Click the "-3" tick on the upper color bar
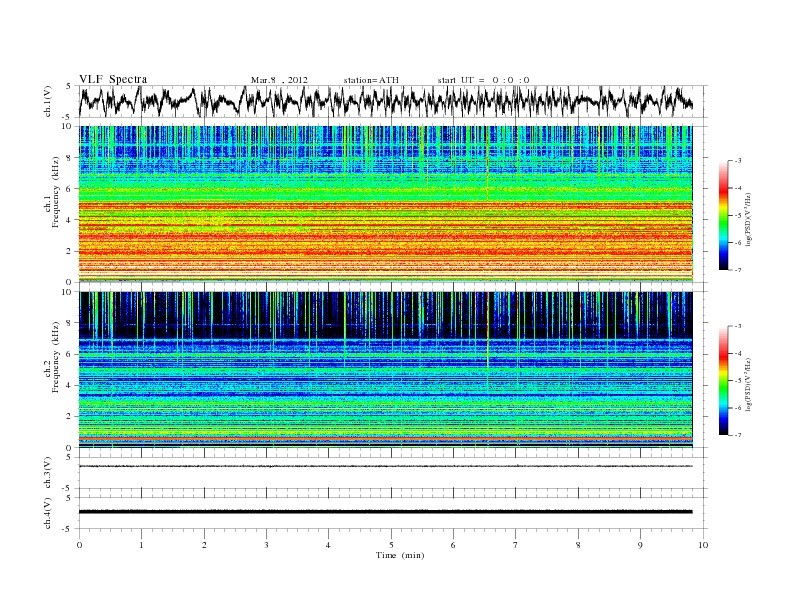This screenshot has width=792, height=612. pos(738,161)
